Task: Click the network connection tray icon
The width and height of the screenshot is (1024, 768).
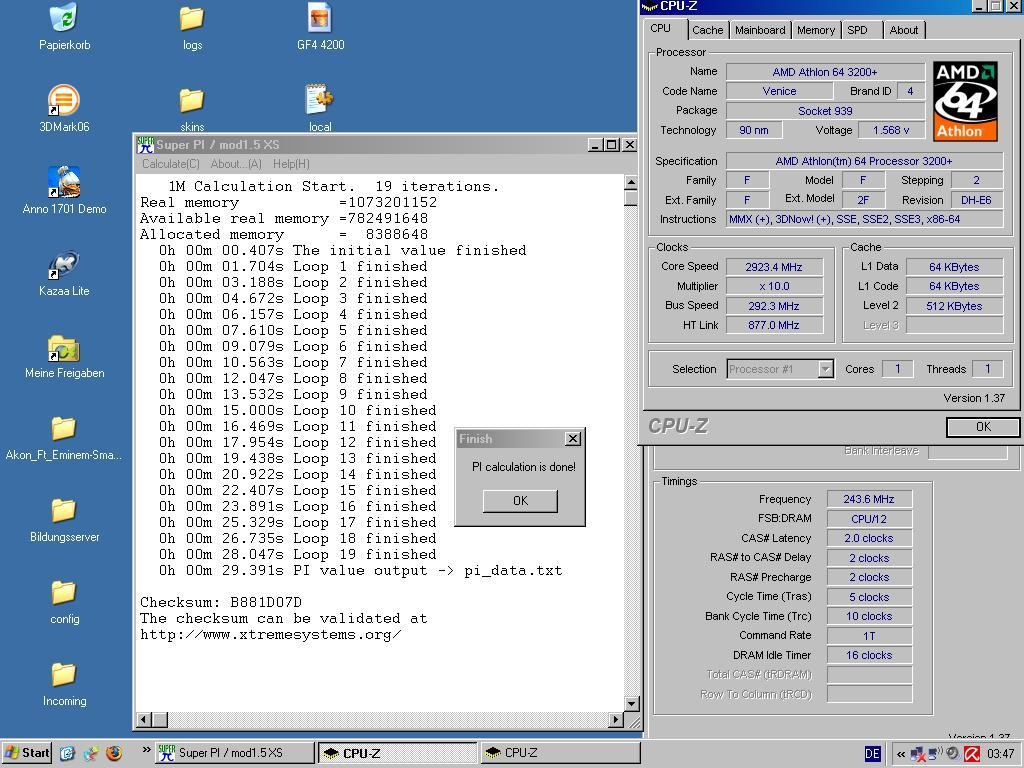Action: [x=918, y=754]
